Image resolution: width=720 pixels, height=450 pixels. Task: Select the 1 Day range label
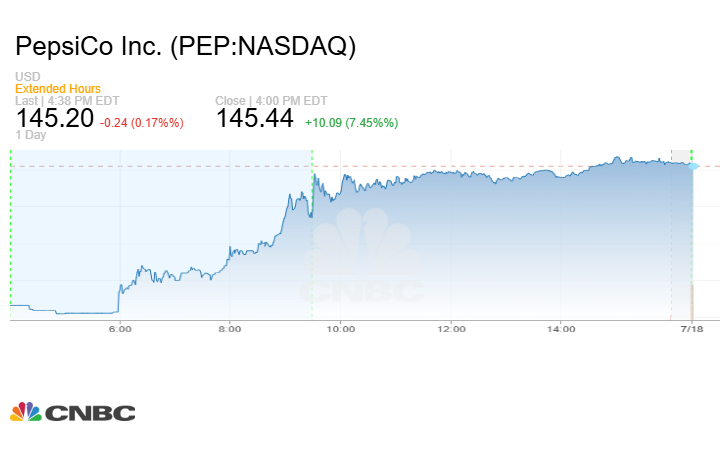tap(32, 134)
